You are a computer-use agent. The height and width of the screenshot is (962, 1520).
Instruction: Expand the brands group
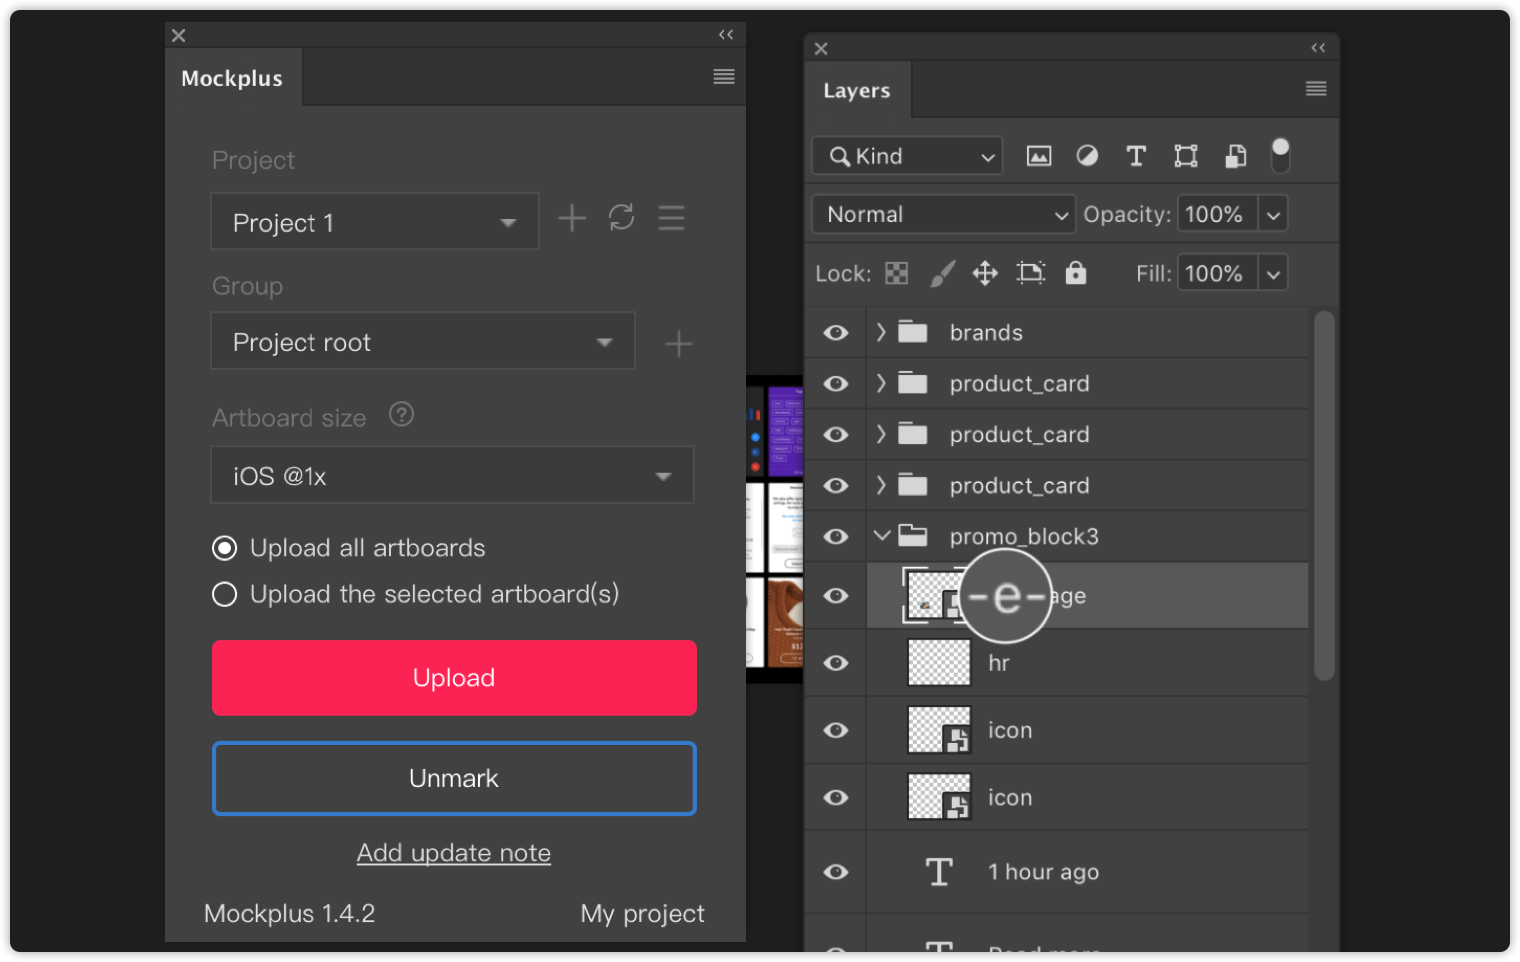(880, 332)
